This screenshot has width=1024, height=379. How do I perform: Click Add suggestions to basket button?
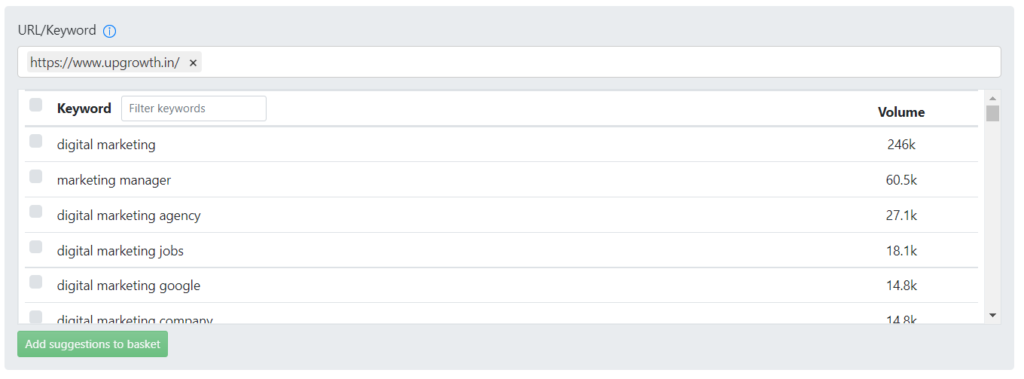93,344
